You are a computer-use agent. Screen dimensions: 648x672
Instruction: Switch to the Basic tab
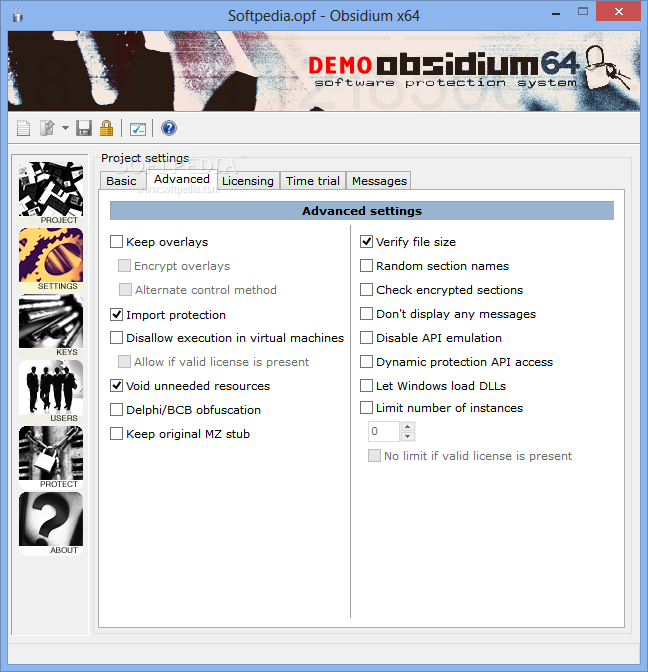click(121, 181)
